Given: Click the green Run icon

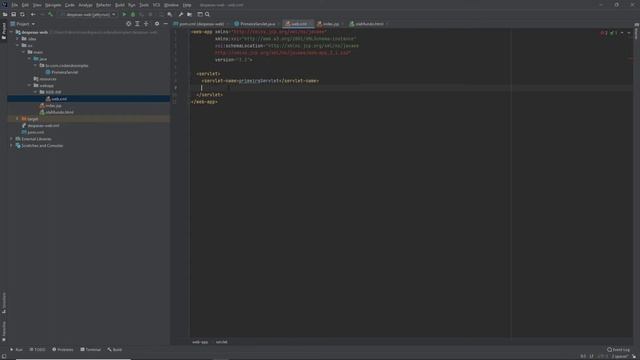Looking at the screenshot, I should tap(124, 14).
